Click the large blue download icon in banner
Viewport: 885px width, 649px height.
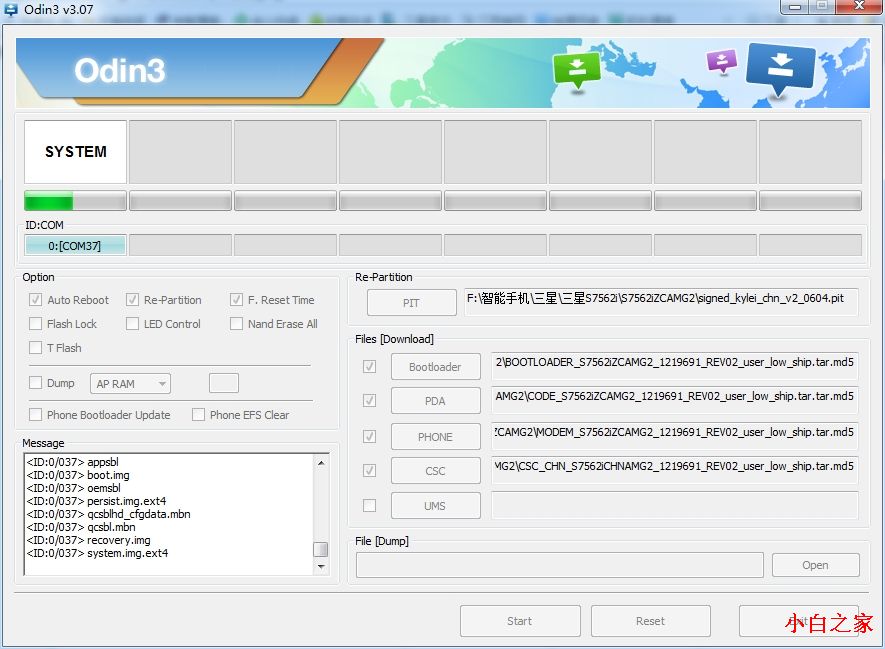click(781, 69)
